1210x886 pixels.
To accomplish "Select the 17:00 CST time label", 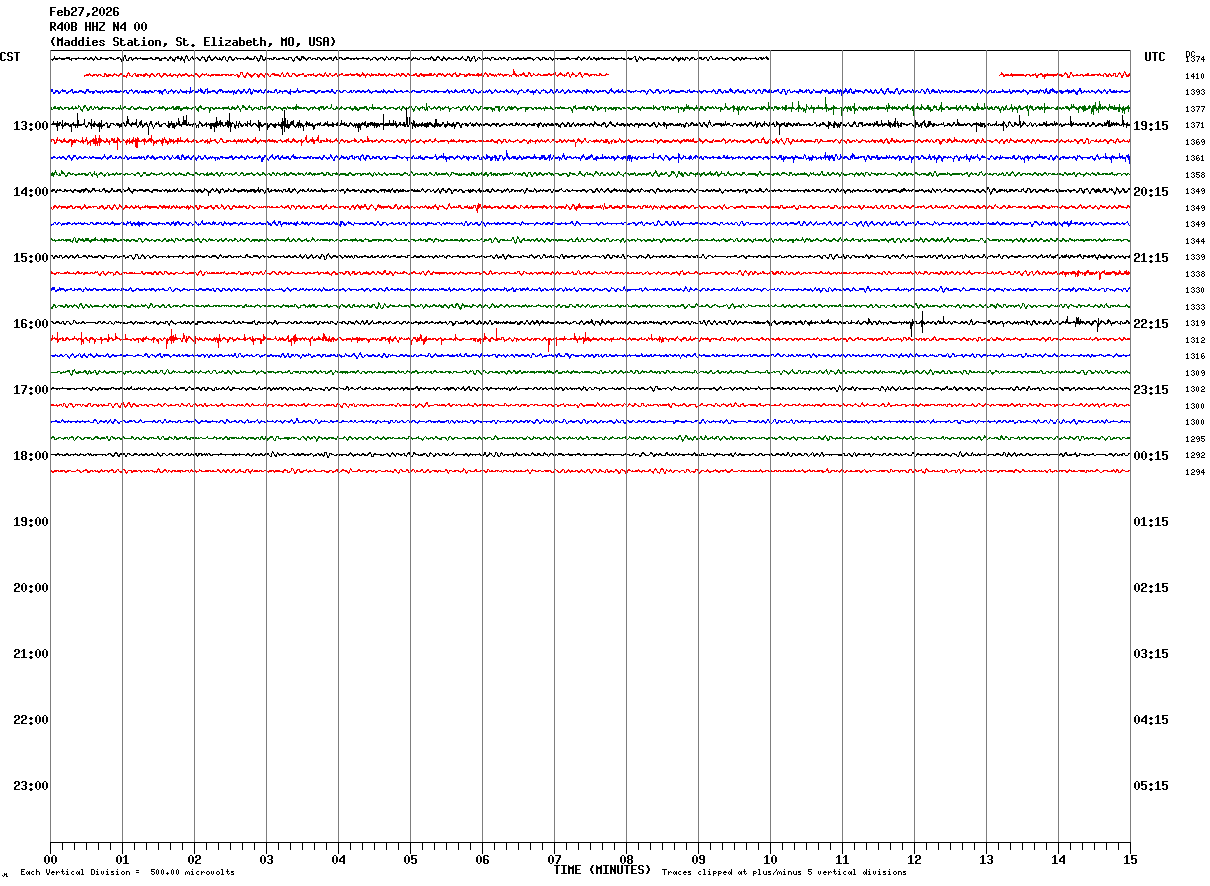I will [31, 390].
